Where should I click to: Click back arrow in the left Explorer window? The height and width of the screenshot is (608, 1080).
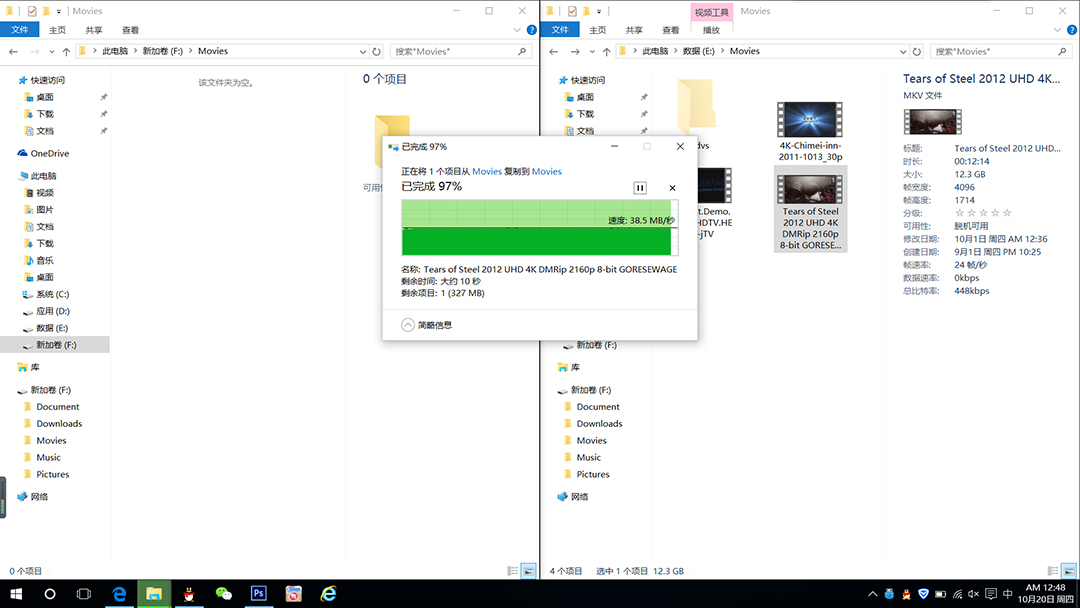point(14,51)
